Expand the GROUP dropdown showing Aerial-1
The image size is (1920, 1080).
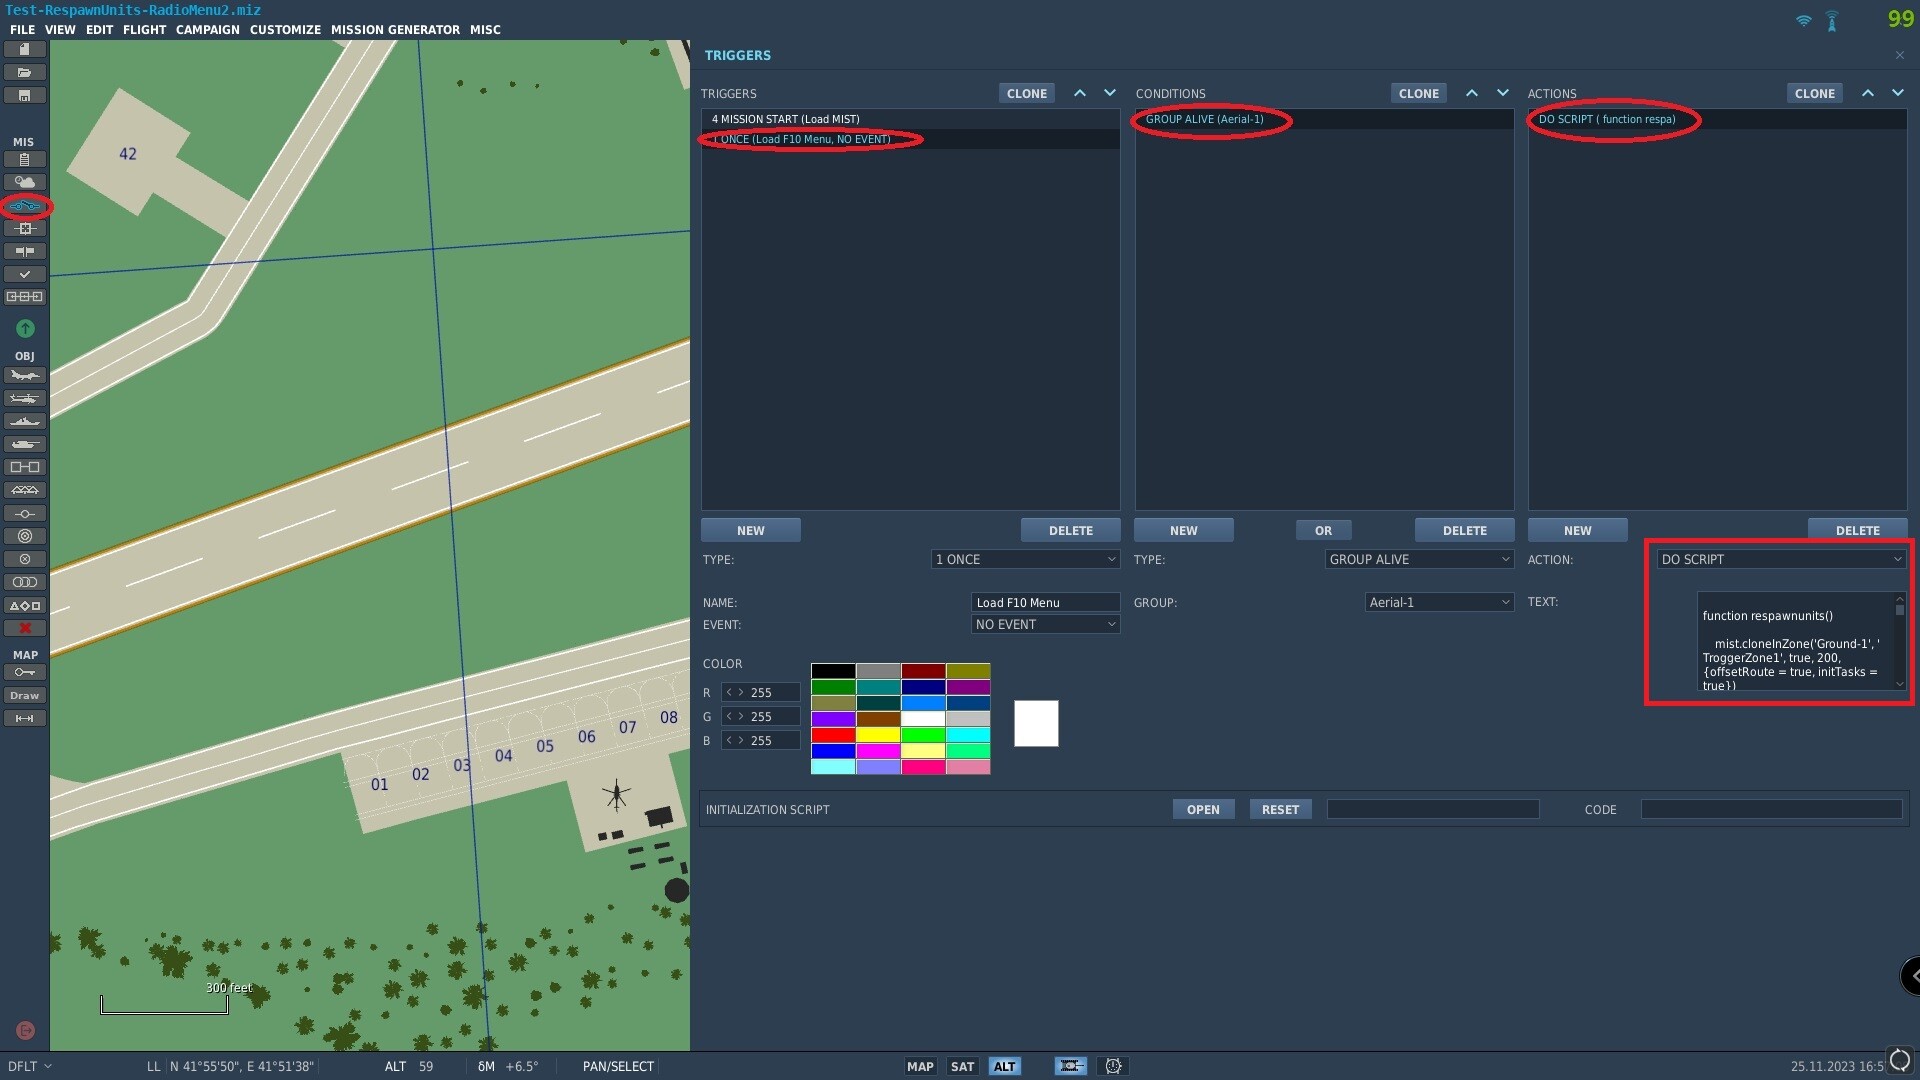pyautogui.click(x=1439, y=602)
